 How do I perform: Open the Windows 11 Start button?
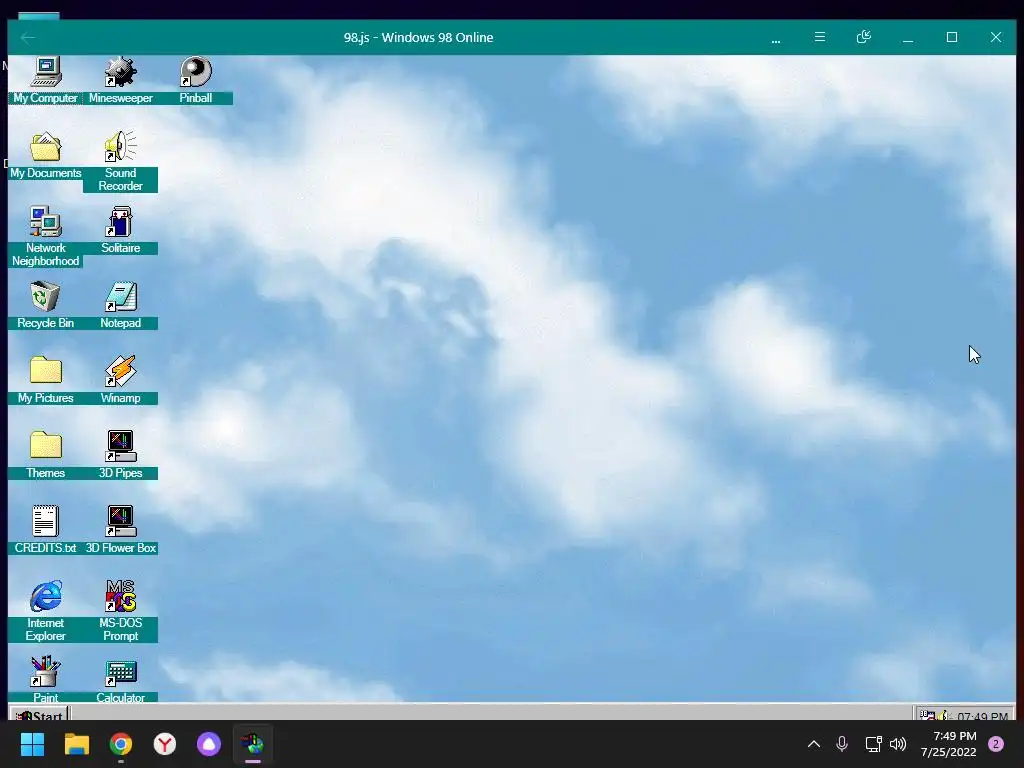coord(33,744)
